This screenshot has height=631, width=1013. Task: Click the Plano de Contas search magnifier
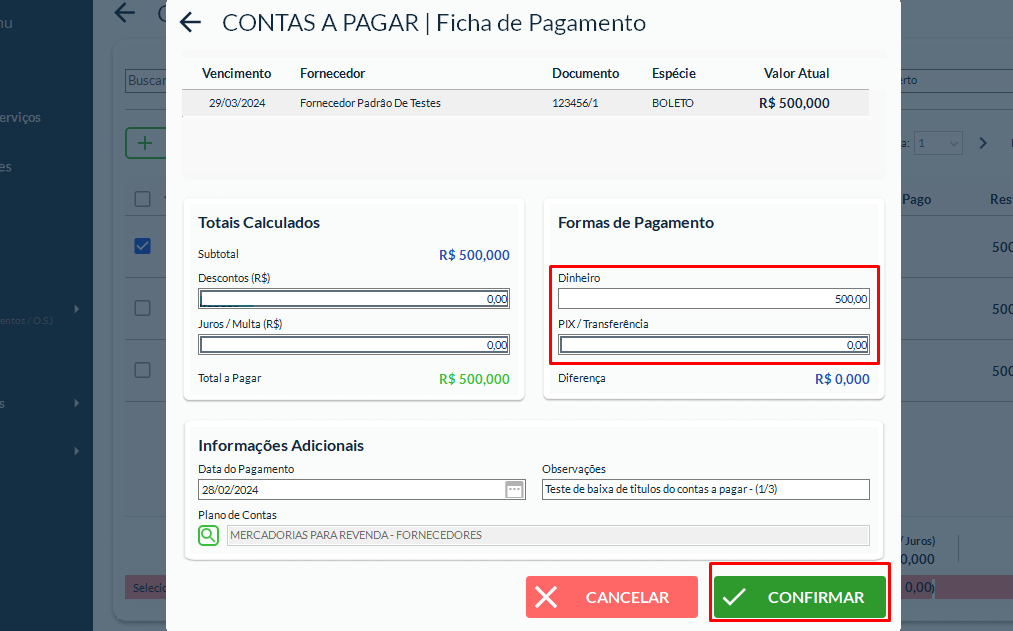(208, 535)
